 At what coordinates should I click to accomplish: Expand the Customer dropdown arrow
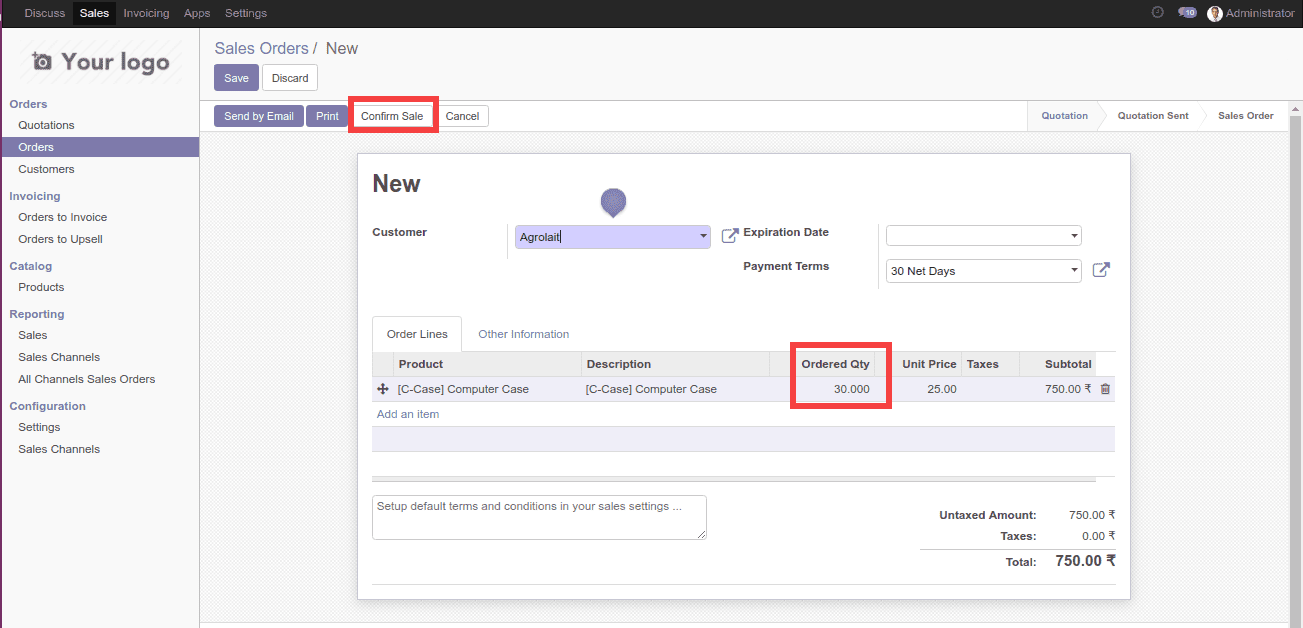tap(703, 237)
